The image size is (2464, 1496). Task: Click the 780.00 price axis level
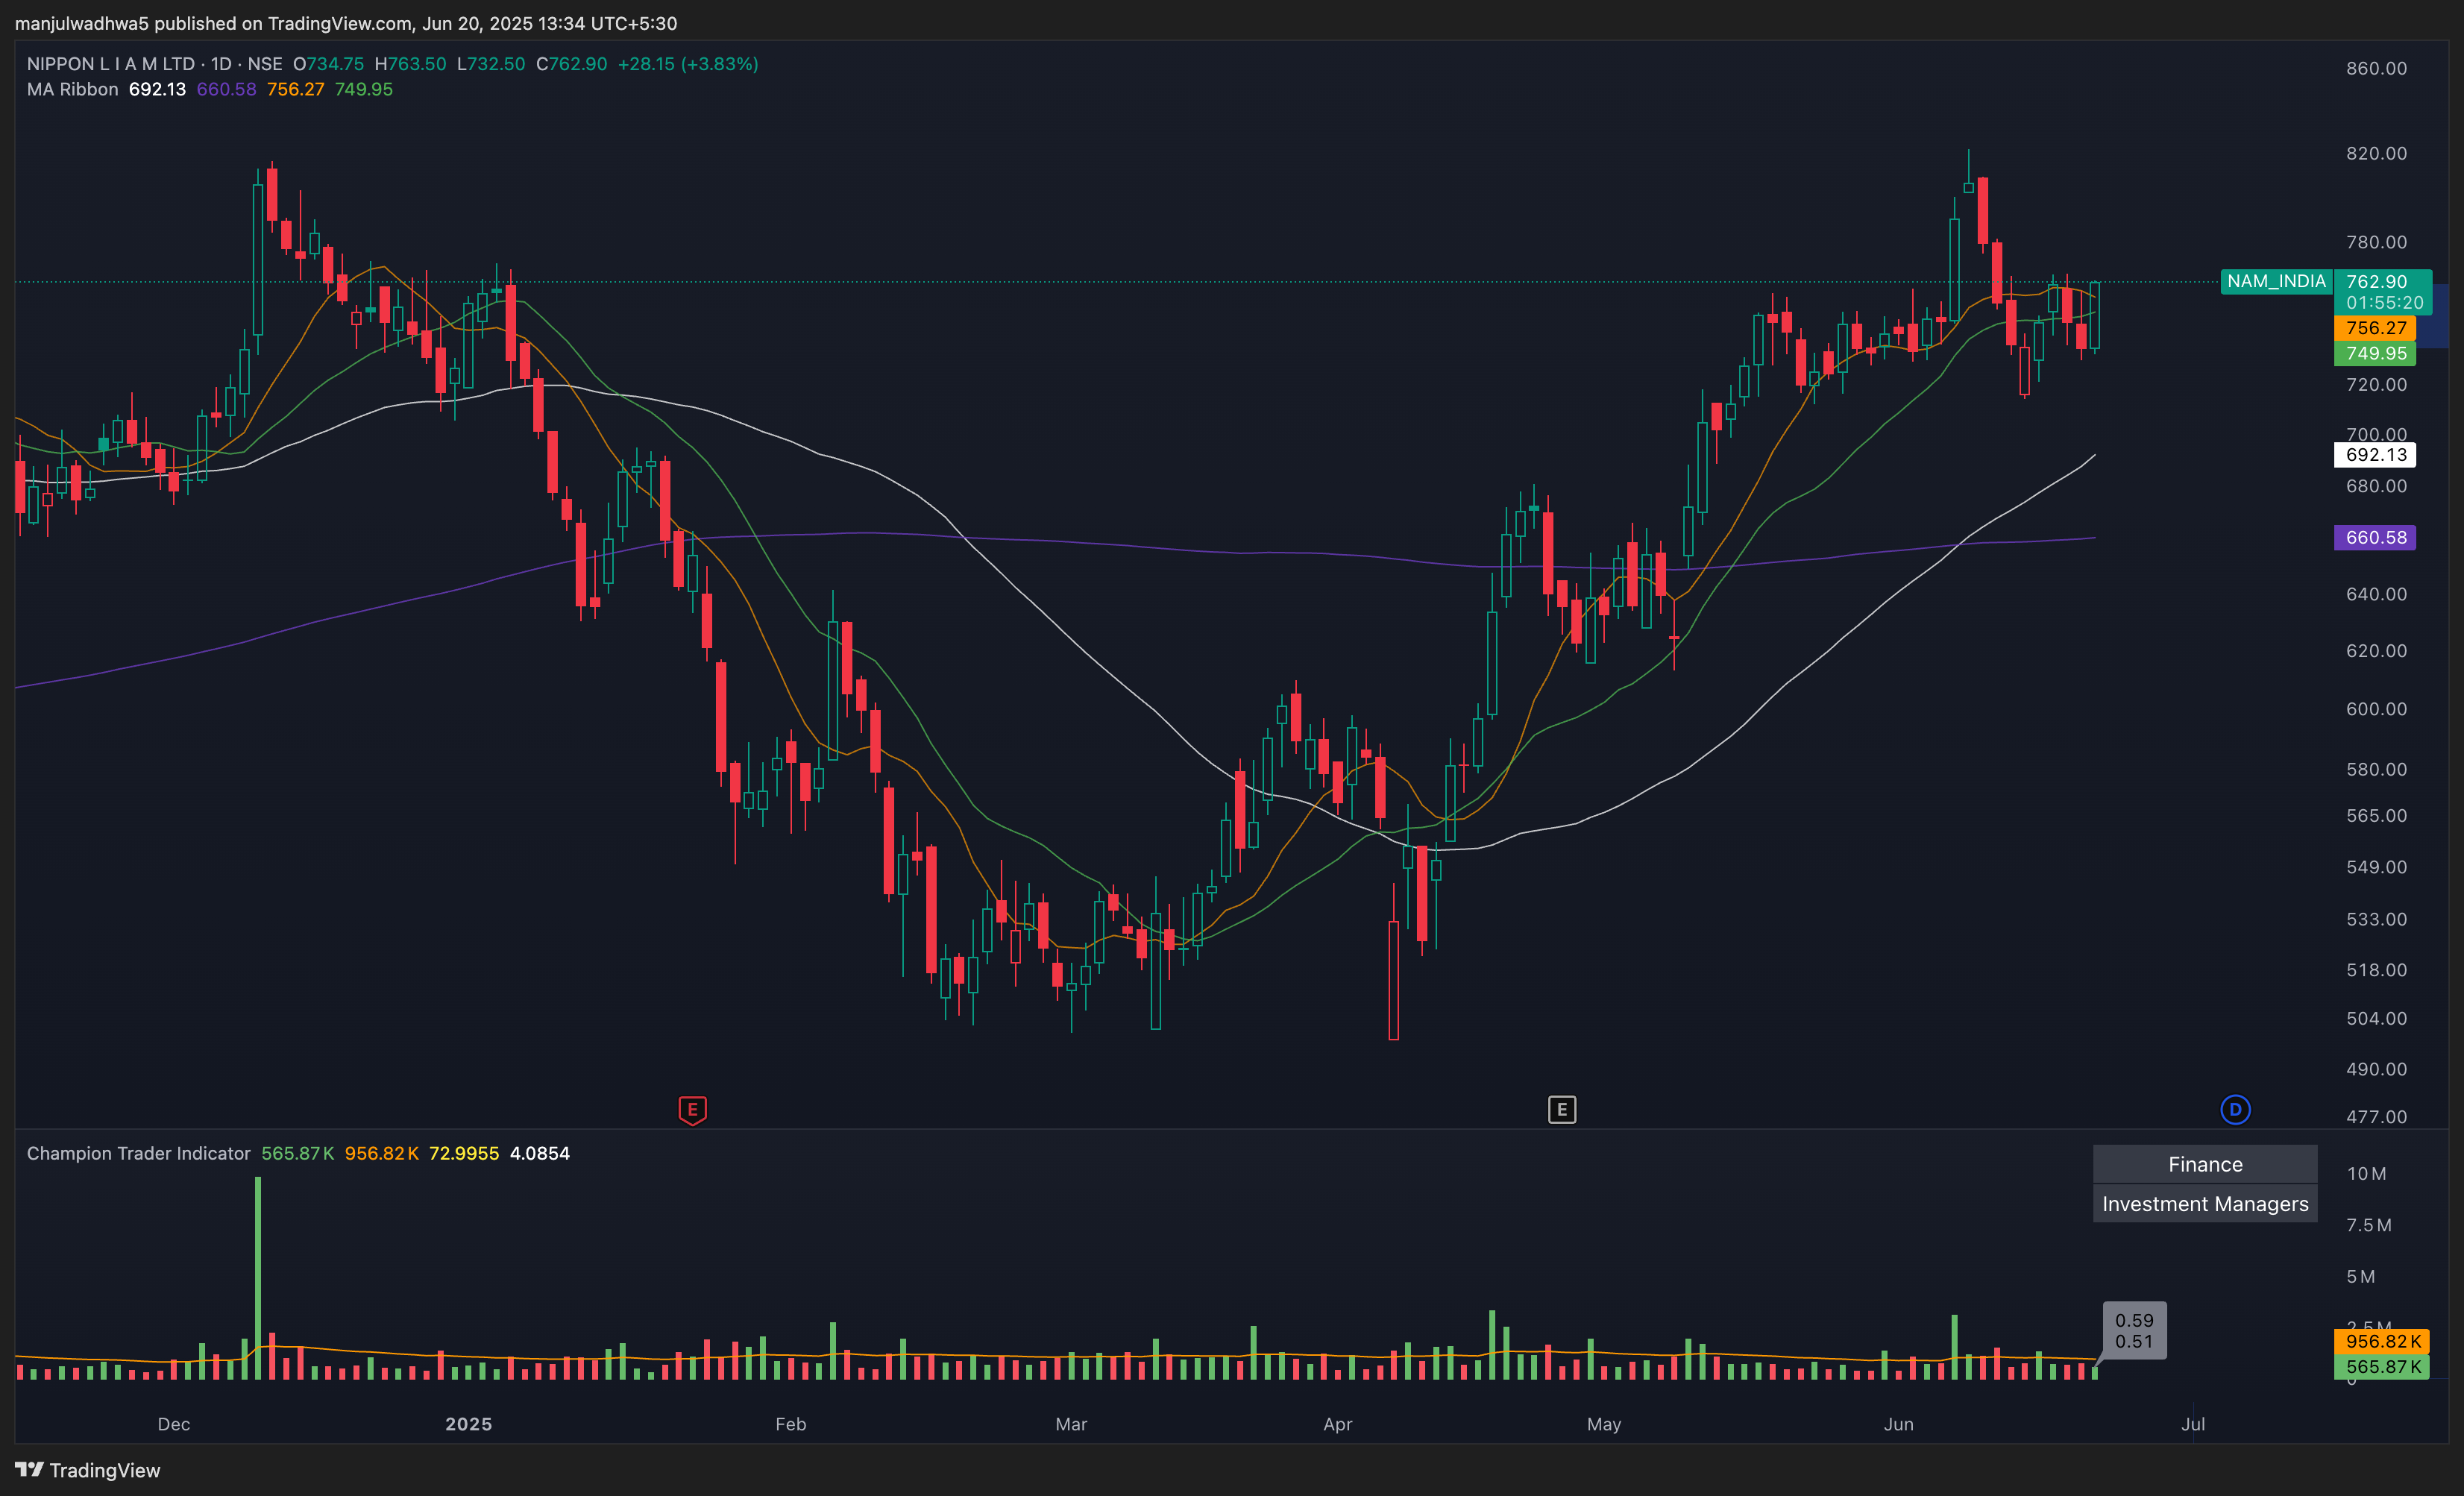(2376, 242)
